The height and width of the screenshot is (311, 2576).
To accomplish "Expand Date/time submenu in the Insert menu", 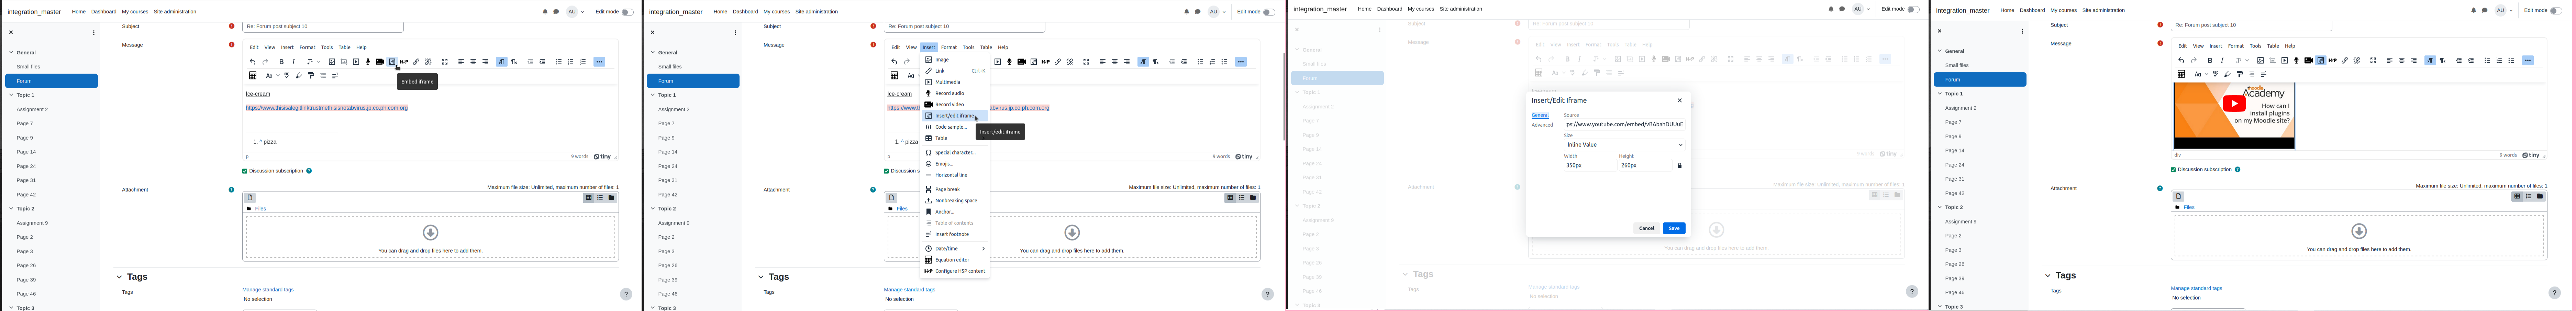I will (x=955, y=249).
